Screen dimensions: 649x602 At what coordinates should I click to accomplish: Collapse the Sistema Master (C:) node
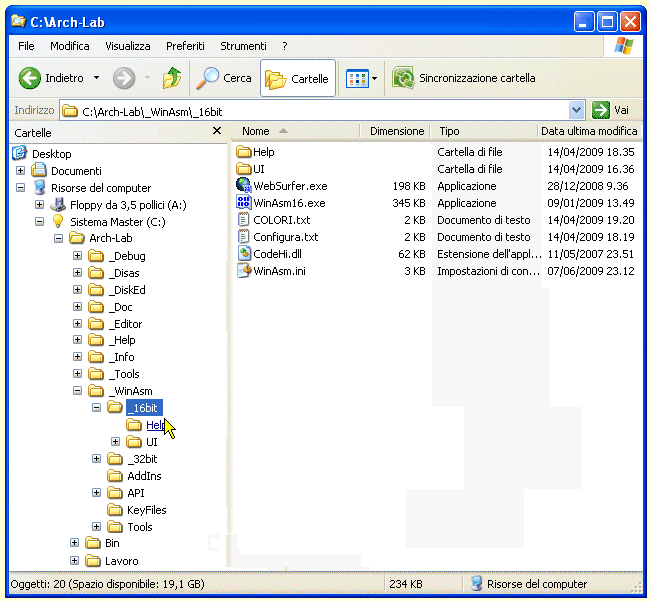(x=39, y=222)
